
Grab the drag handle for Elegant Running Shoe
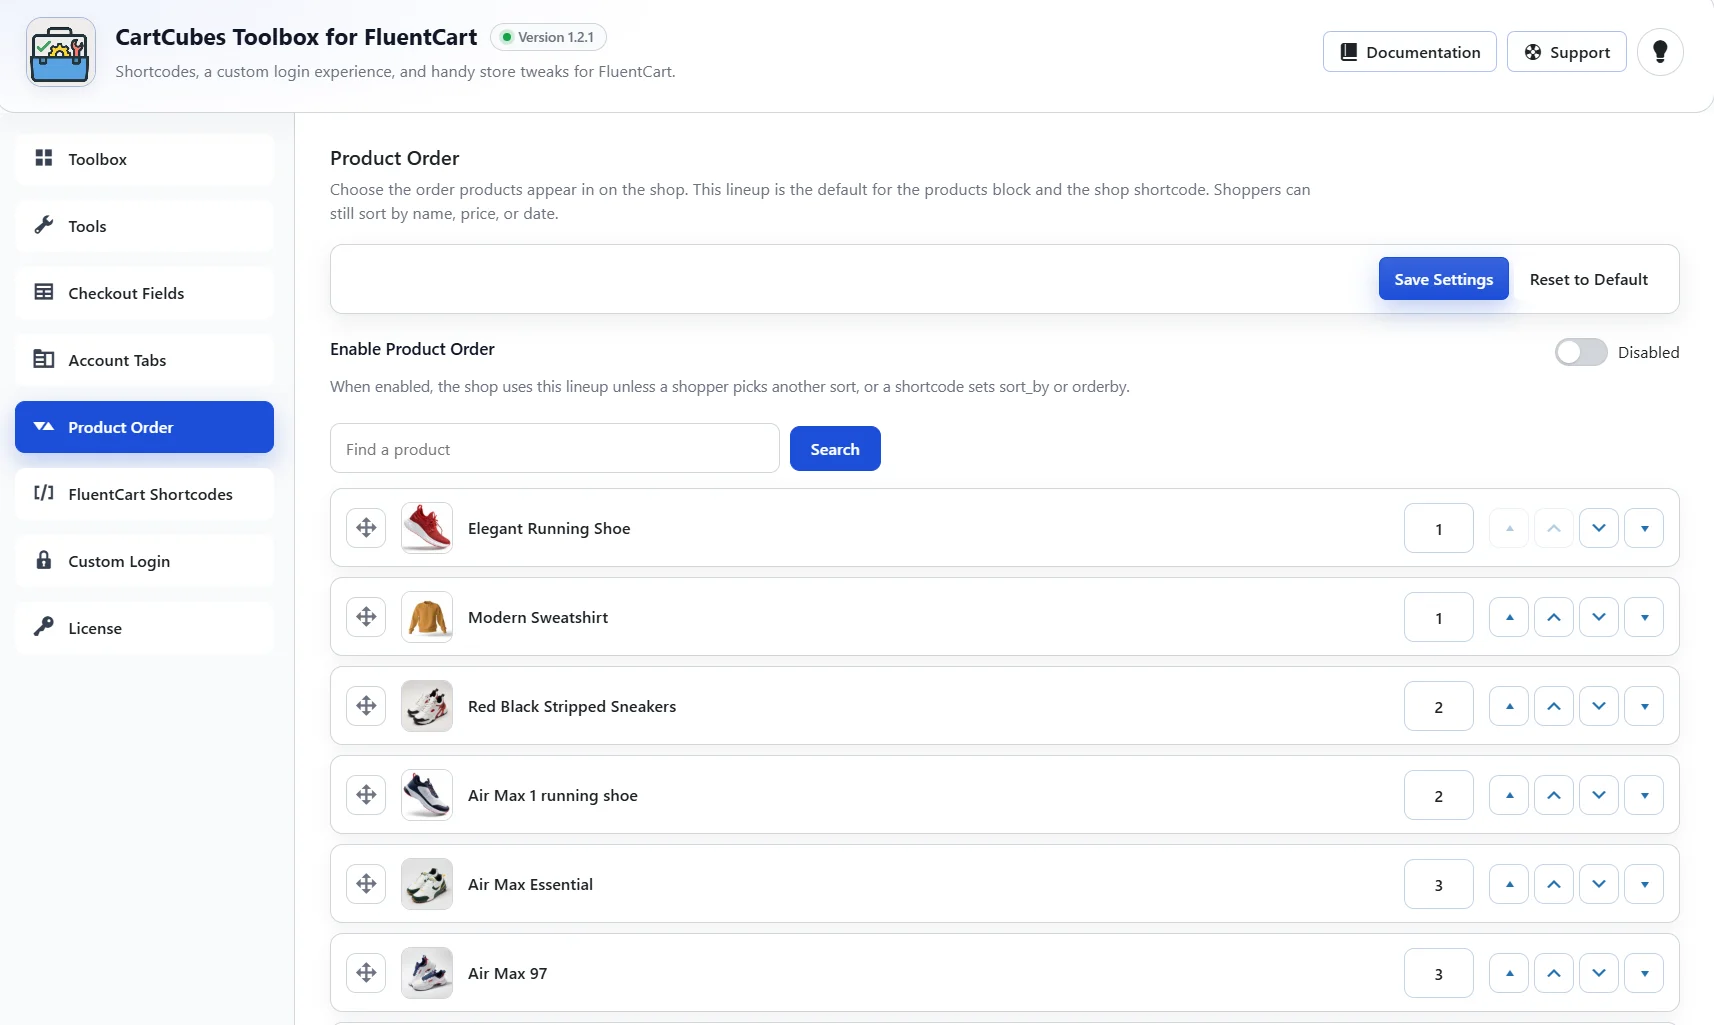click(x=366, y=528)
